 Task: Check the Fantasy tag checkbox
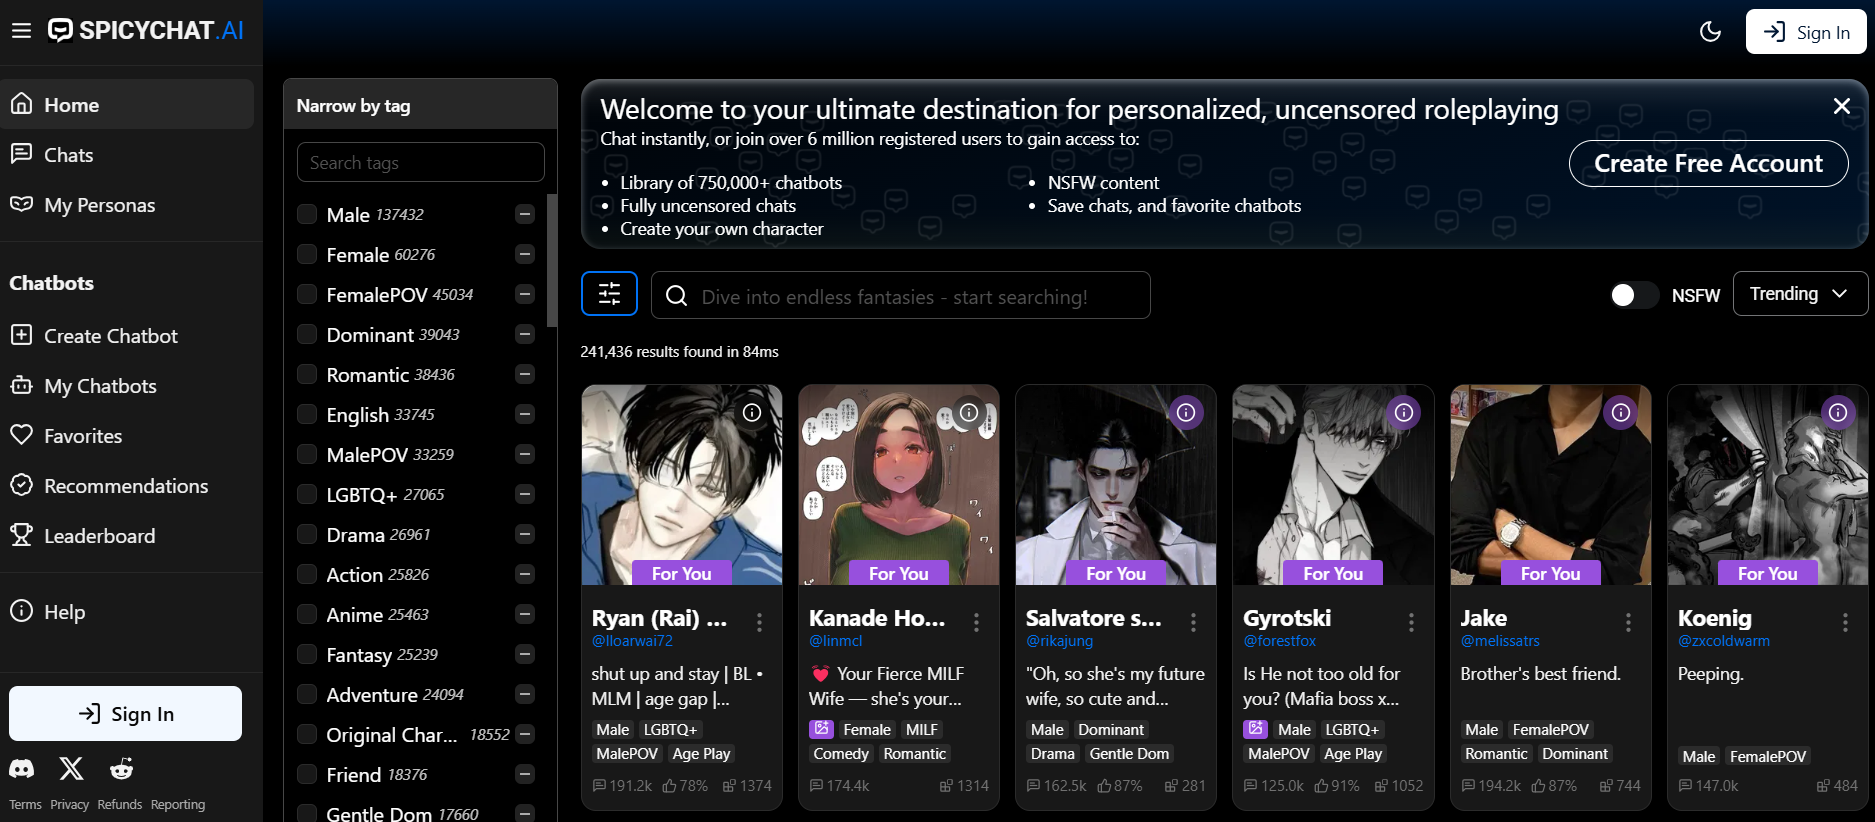(x=307, y=654)
